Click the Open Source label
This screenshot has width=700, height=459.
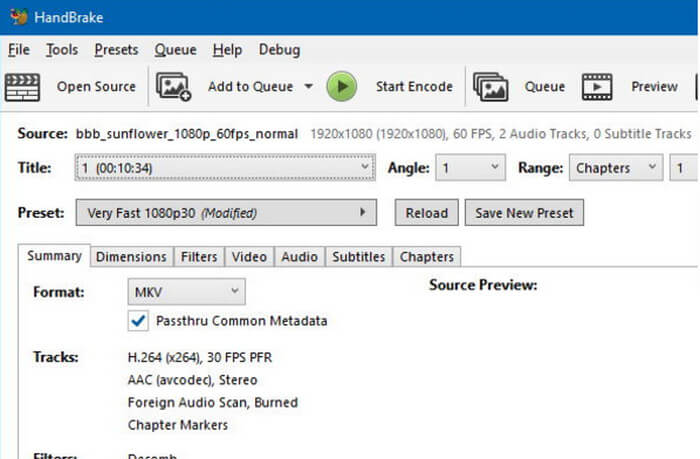point(96,87)
